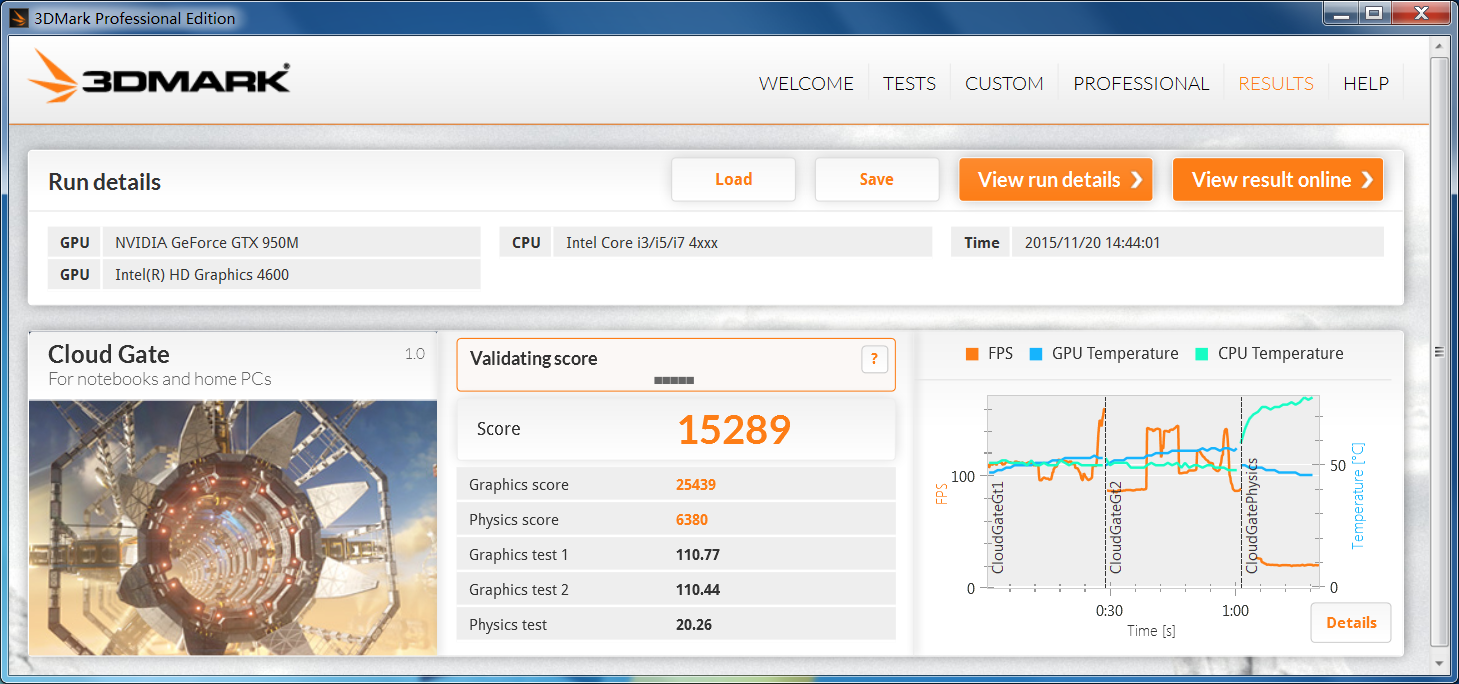Viewport: 1459px width, 684px height.
Task: Open the validating score help question mark
Action: (x=874, y=359)
